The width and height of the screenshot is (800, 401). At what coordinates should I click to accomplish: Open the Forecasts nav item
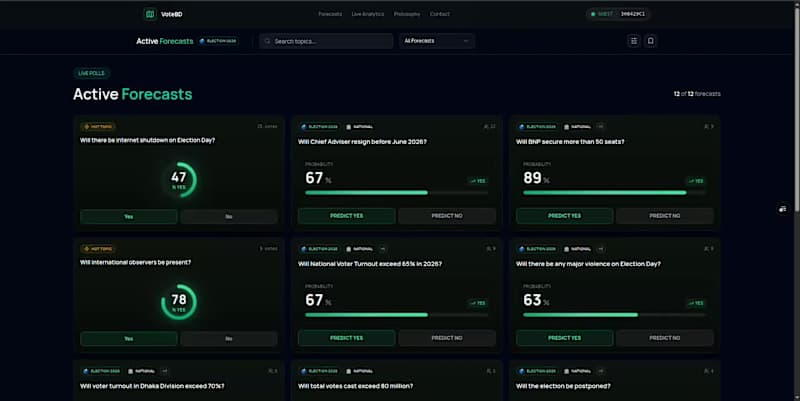pyautogui.click(x=330, y=14)
